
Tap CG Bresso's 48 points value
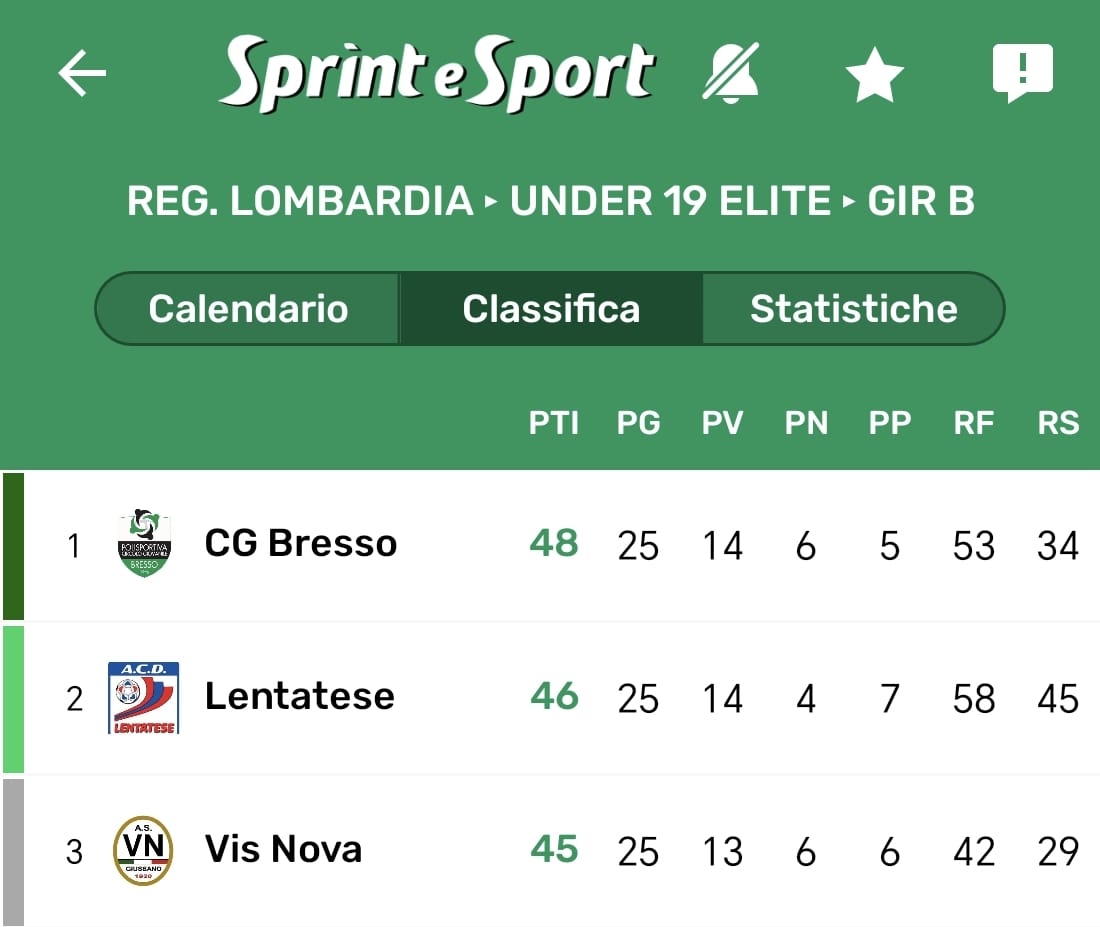[x=554, y=543]
